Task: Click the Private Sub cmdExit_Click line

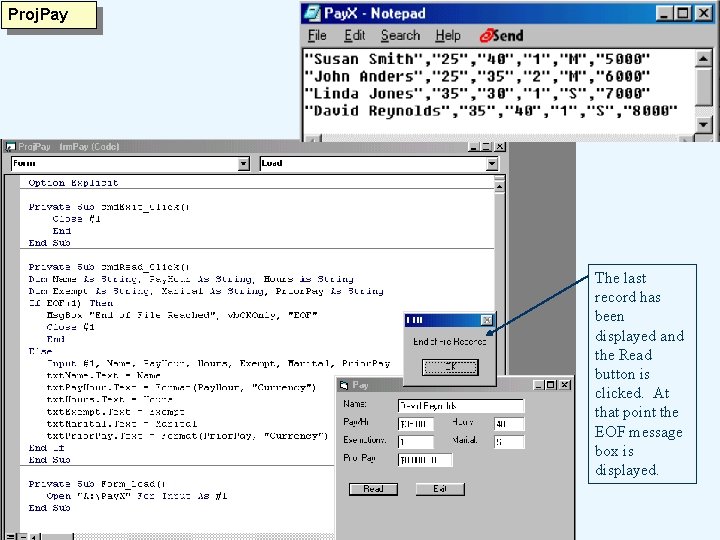Action: click(x=109, y=207)
